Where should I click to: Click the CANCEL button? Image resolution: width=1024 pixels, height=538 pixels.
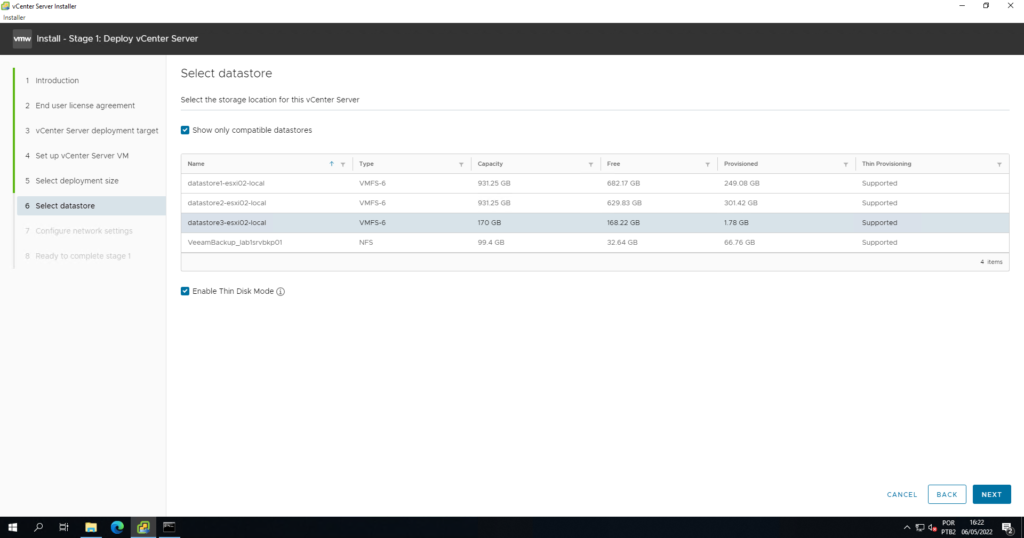coord(902,494)
